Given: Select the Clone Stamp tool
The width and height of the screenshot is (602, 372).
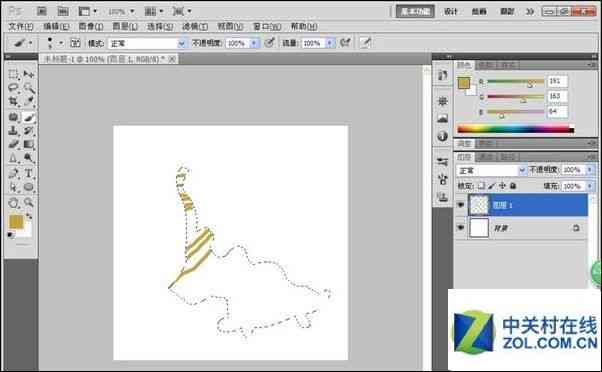Looking at the screenshot, I should pos(13,131).
